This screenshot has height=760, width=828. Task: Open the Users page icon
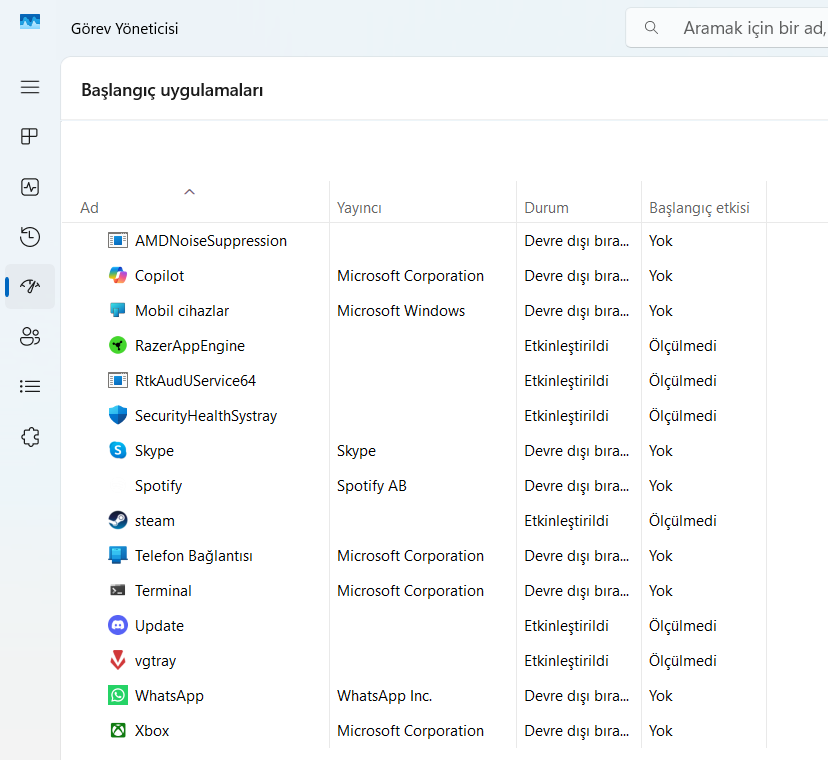(30, 337)
